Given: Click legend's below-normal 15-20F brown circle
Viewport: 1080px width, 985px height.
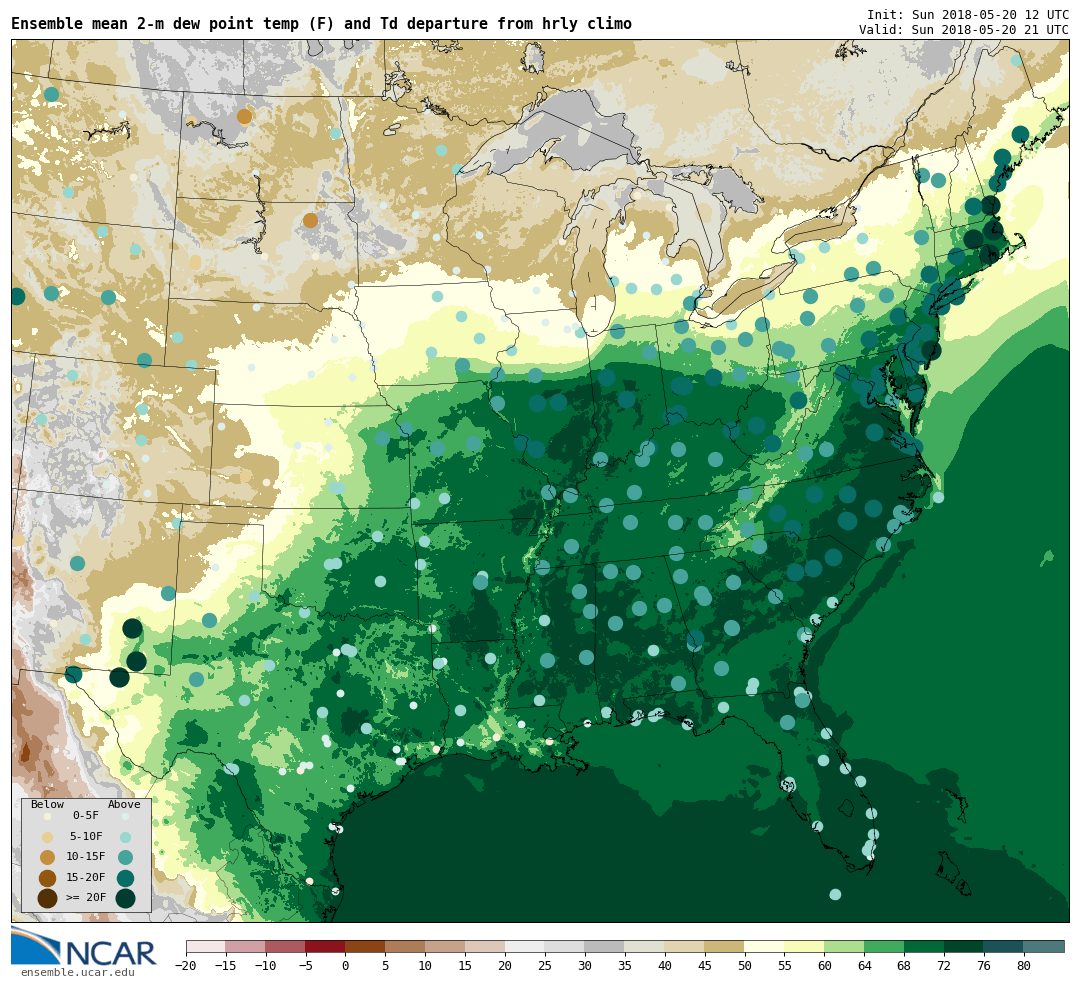Looking at the screenshot, I should coord(48,878).
